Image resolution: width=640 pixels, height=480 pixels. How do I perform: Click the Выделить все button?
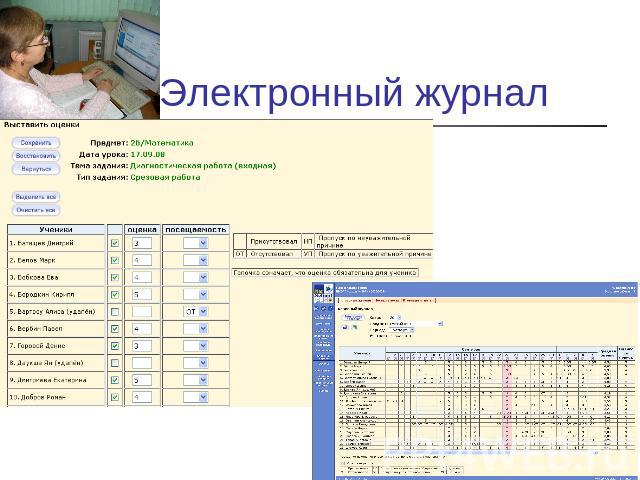pos(36,197)
